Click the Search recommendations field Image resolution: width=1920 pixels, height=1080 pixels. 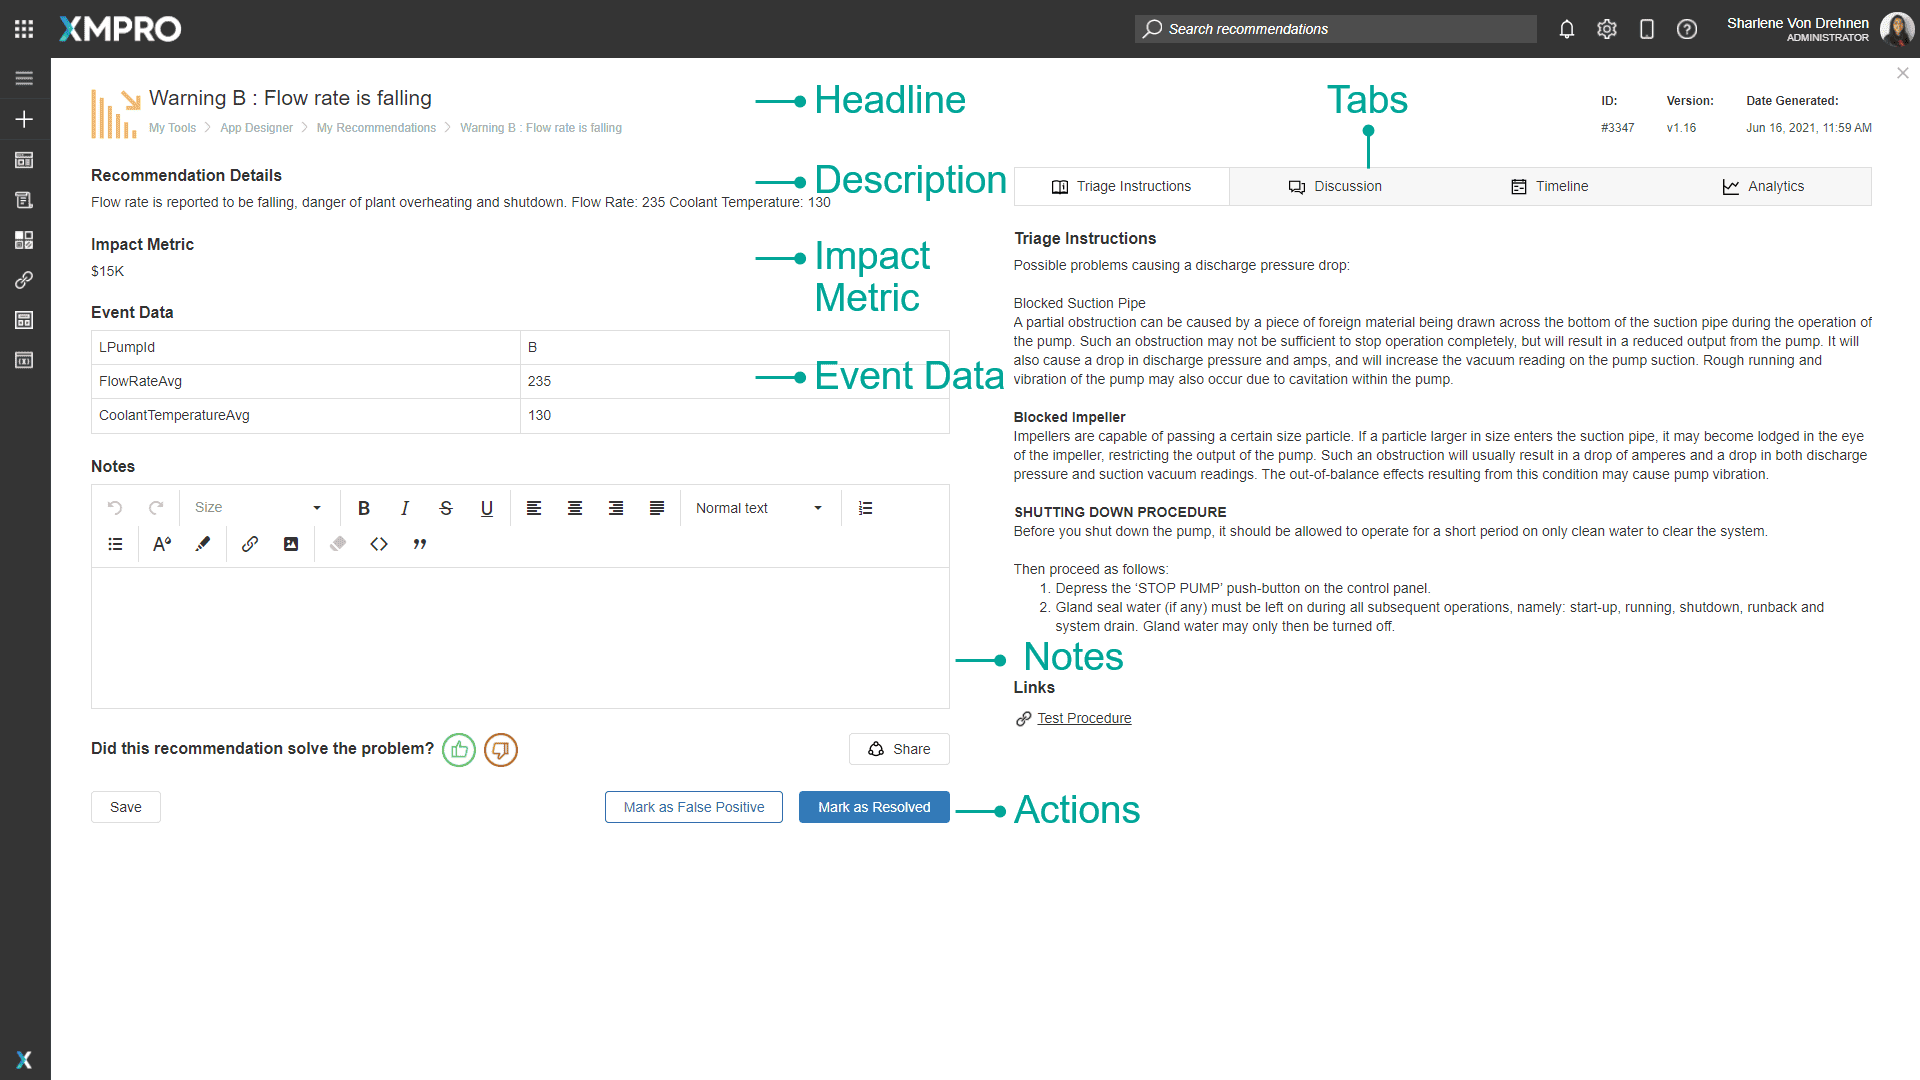pyautogui.click(x=1335, y=29)
